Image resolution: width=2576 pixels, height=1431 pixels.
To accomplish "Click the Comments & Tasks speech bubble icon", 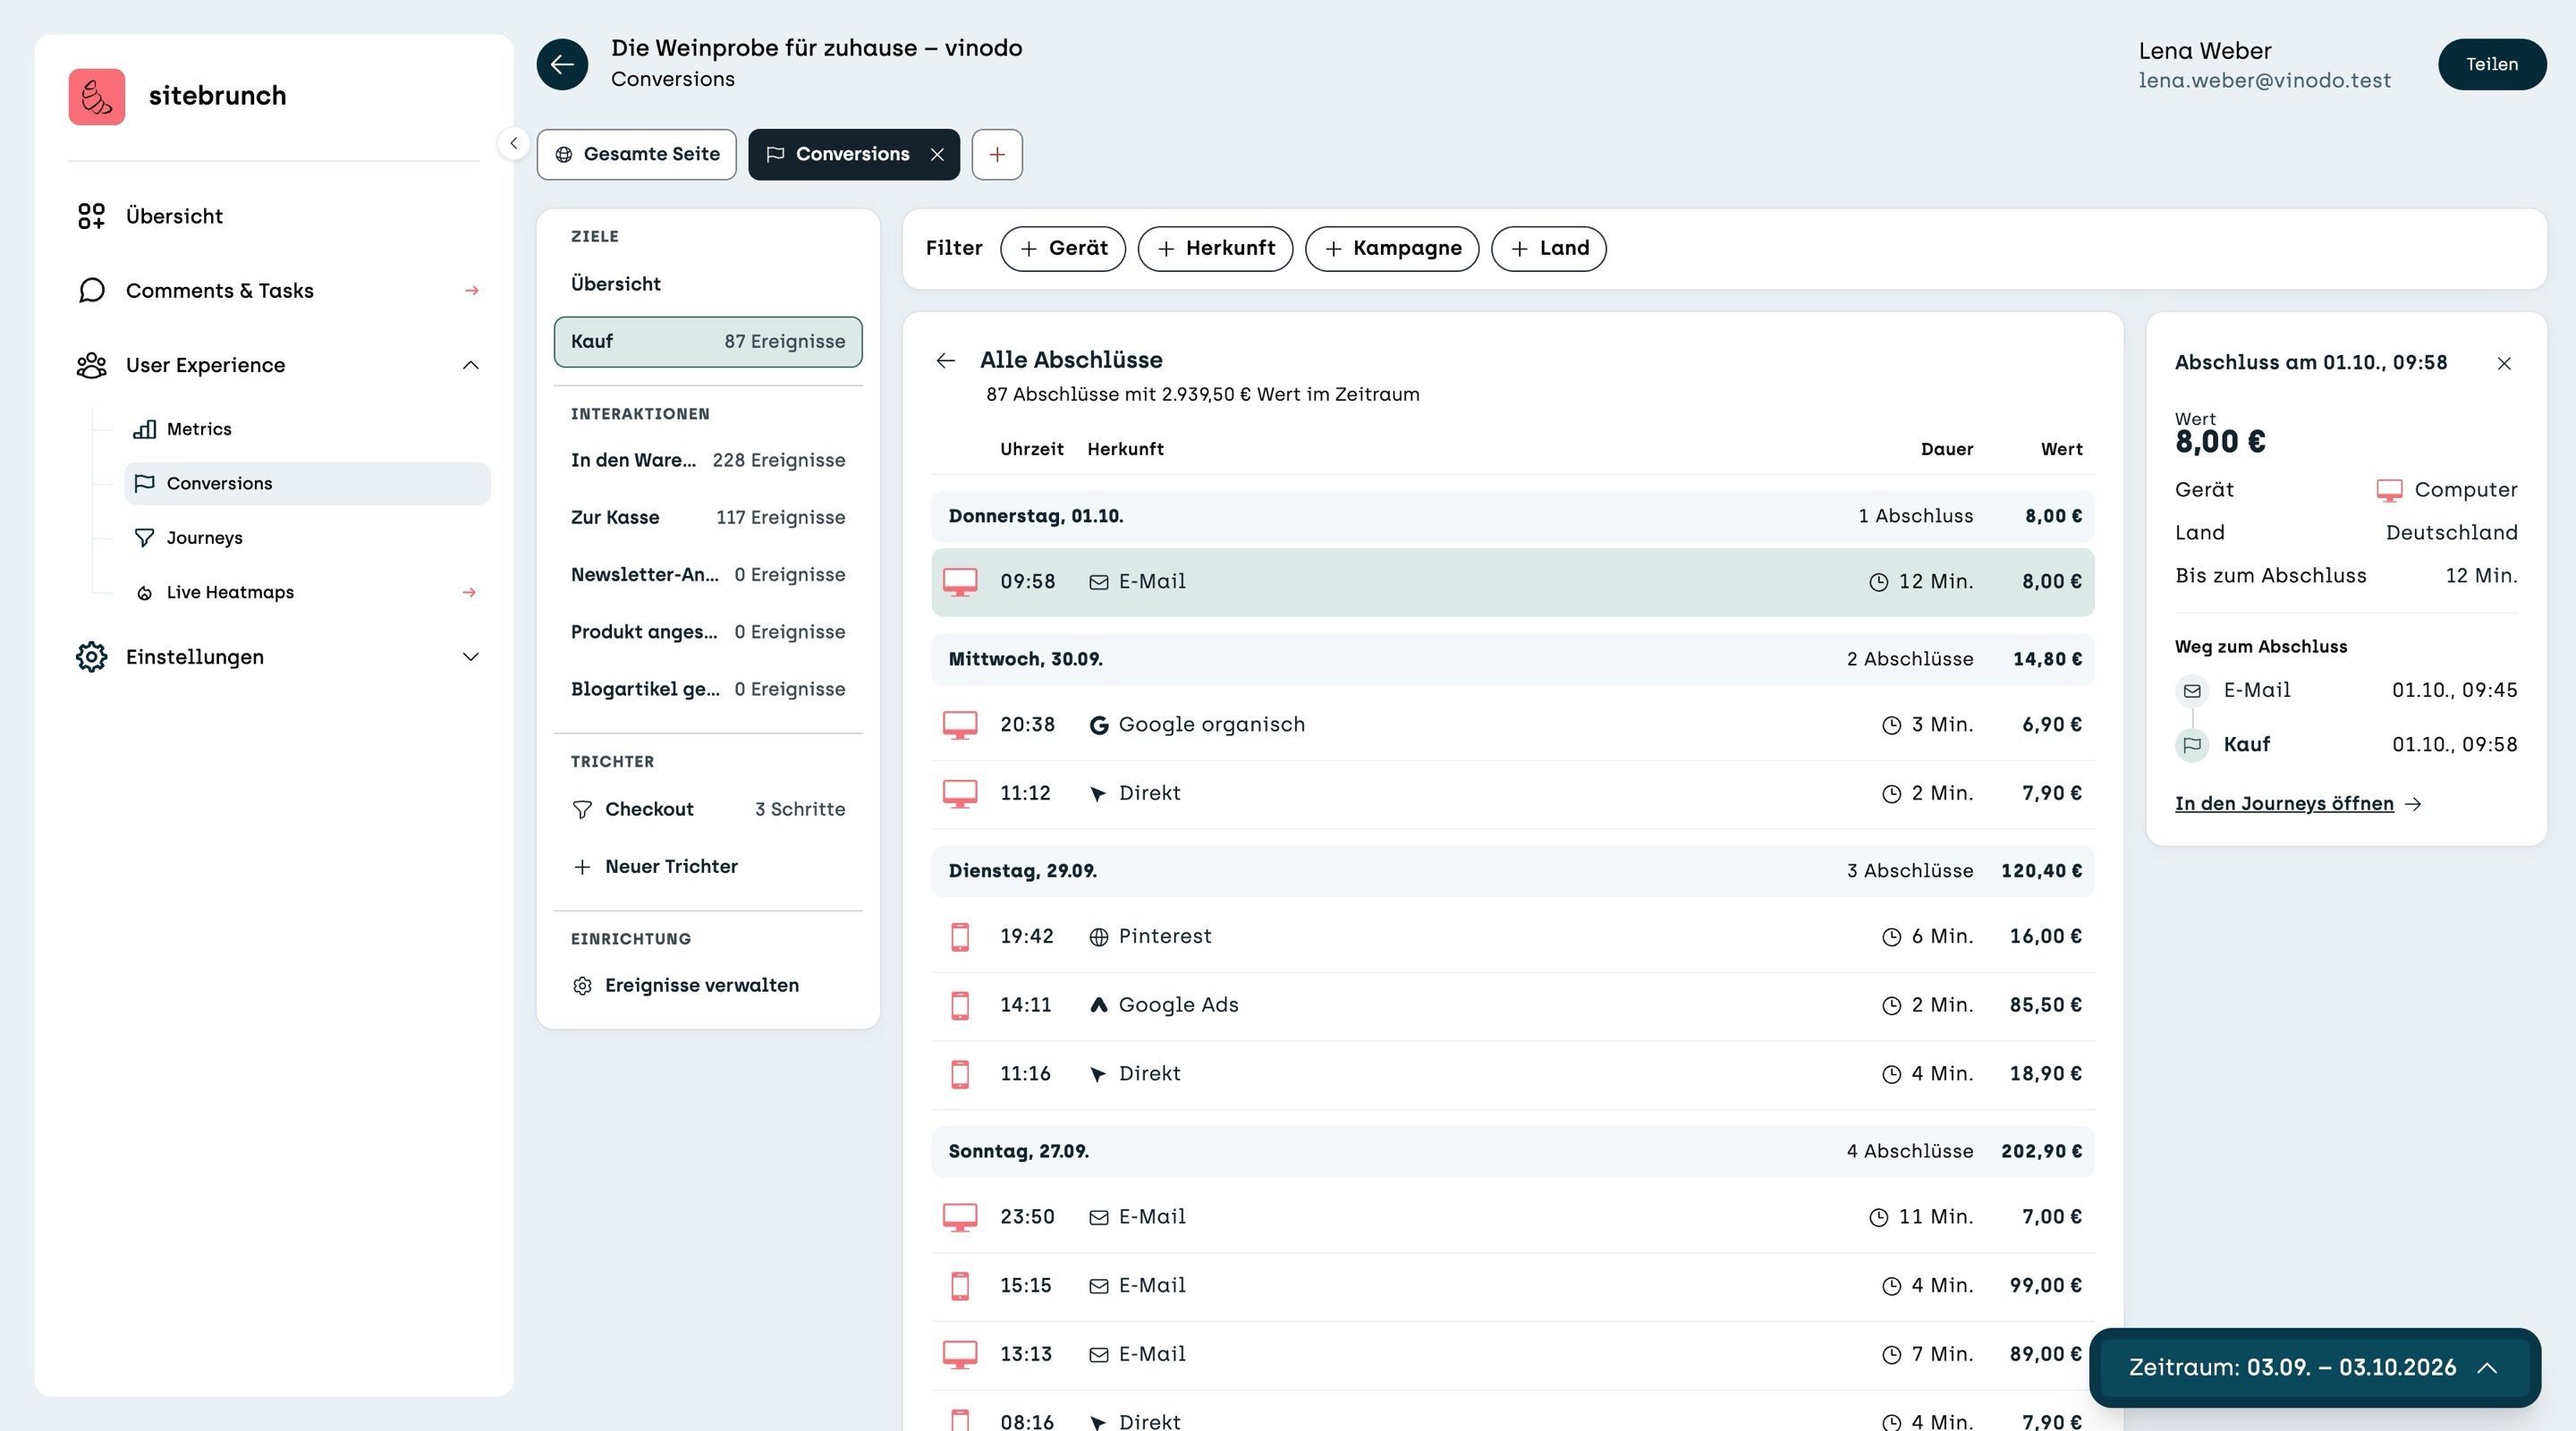I will tap(91, 290).
